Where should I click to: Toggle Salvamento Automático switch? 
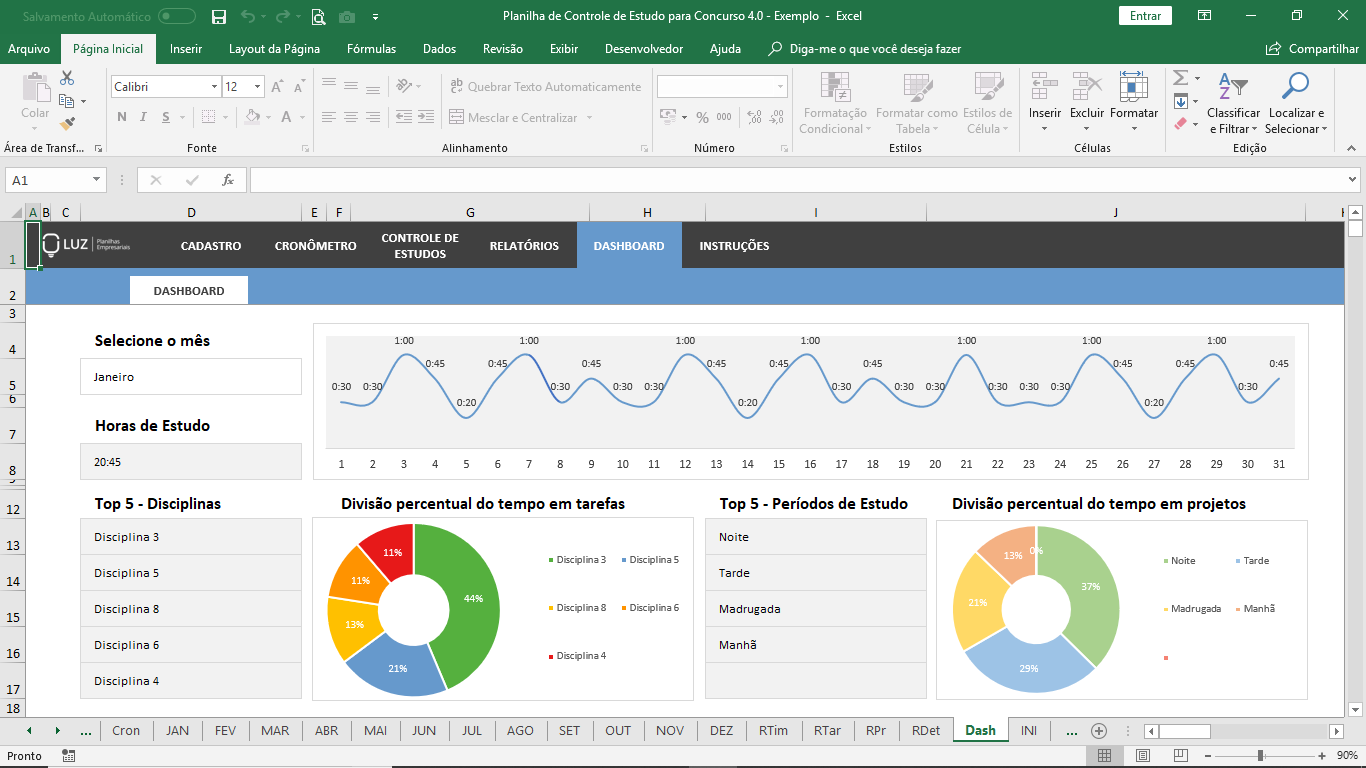point(177,16)
